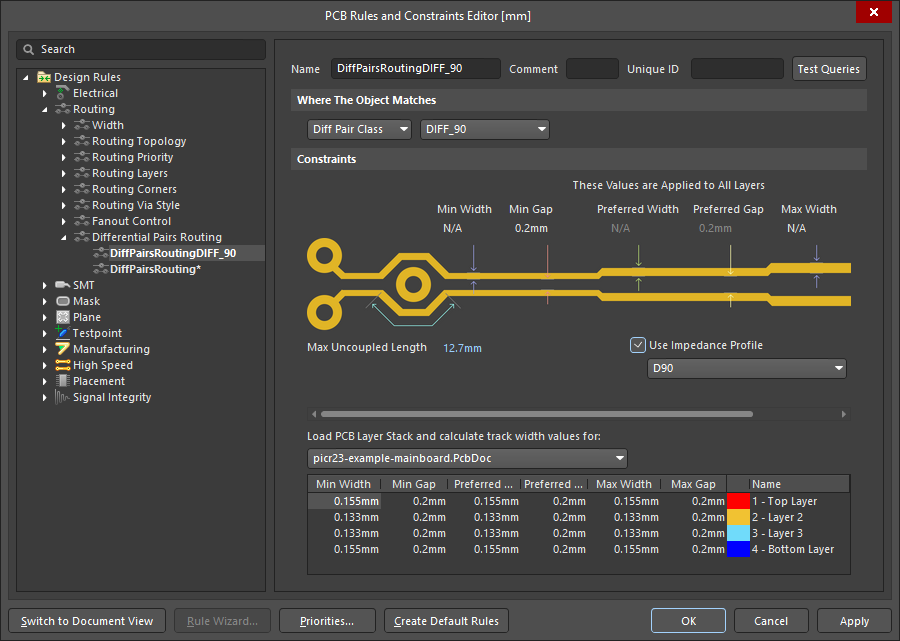Click the Routing category icon

point(63,109)
